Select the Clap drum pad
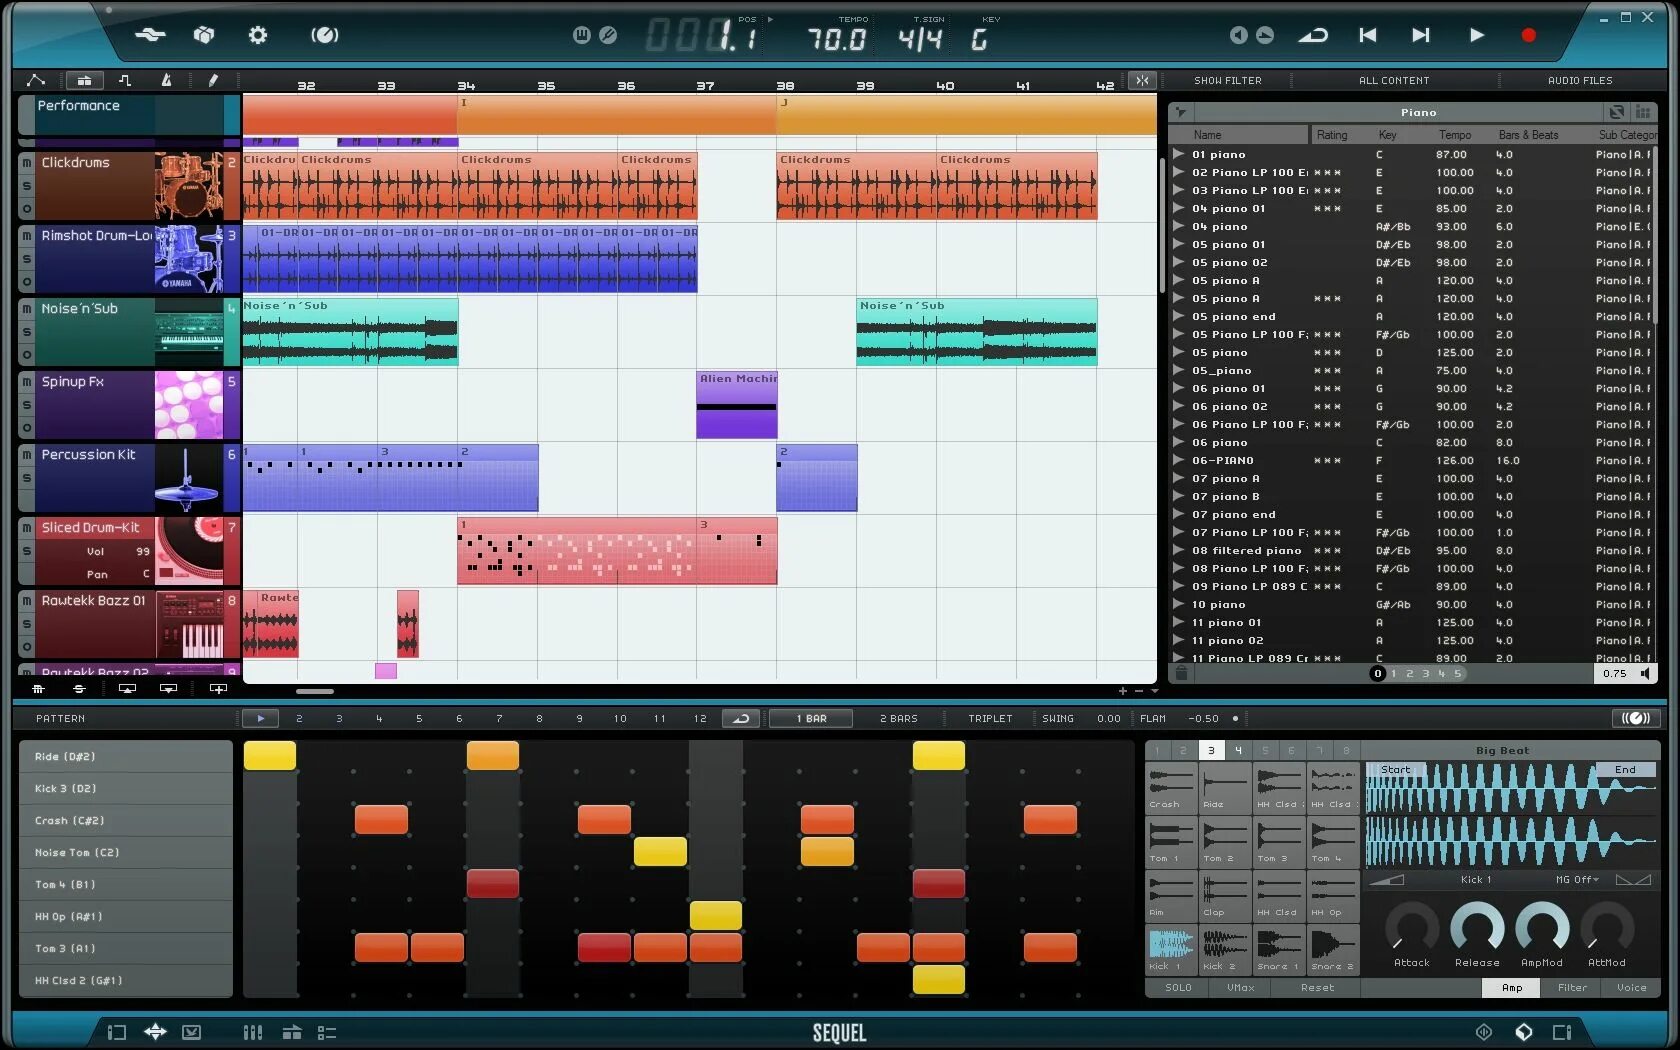This screenshot has height=1050, width=1680. coord(1225,895)
